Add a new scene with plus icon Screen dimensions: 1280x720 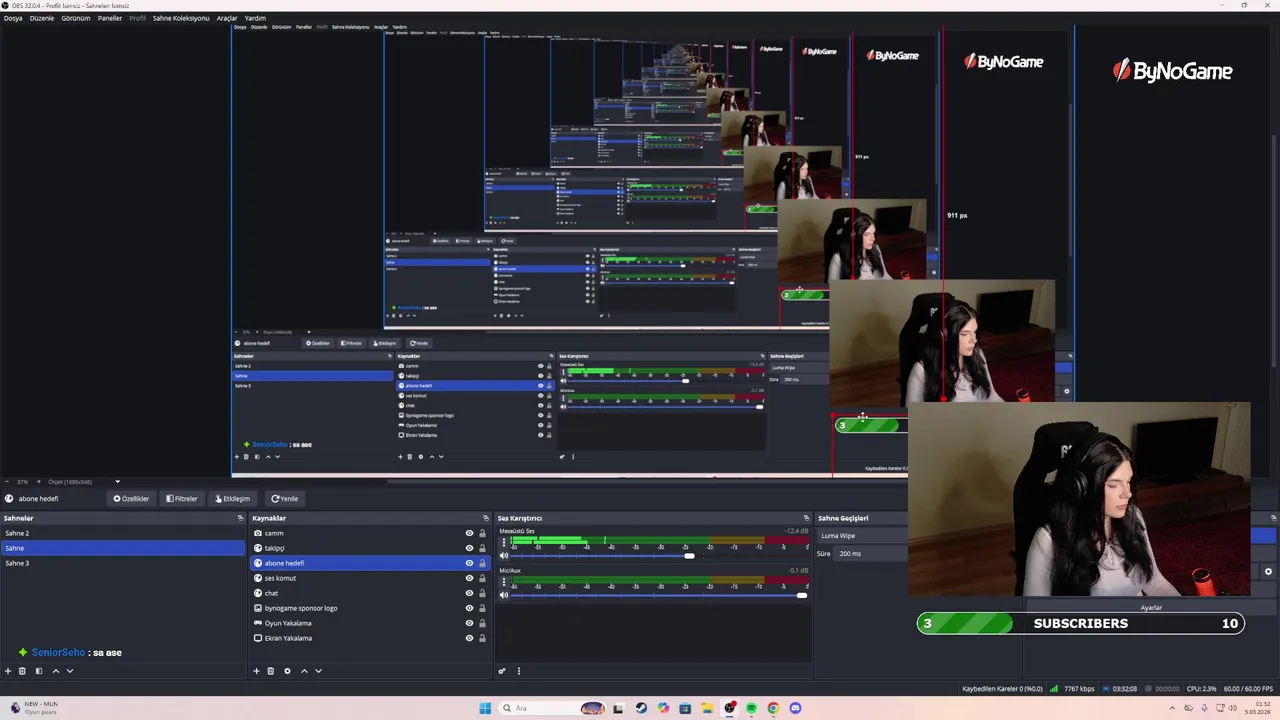point(8,671)
